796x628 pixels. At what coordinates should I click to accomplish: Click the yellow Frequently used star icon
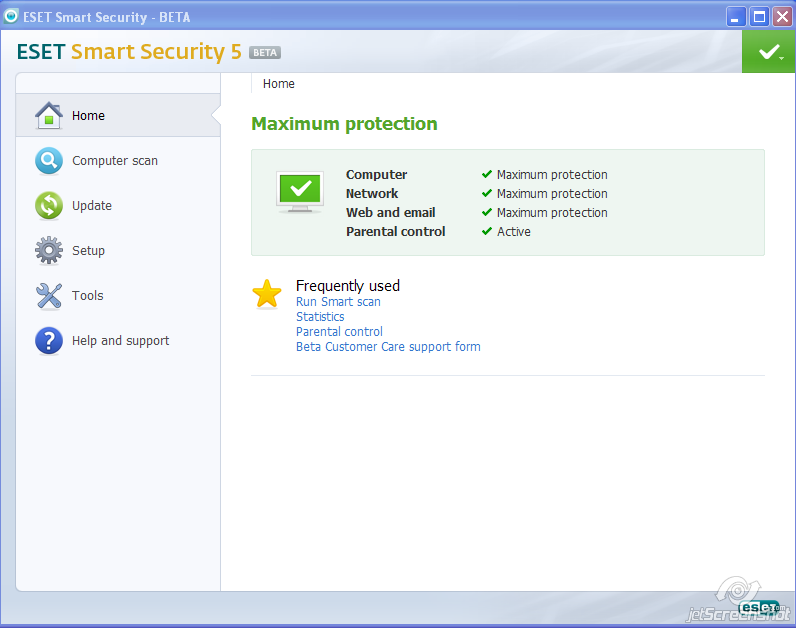pos(267,294)
